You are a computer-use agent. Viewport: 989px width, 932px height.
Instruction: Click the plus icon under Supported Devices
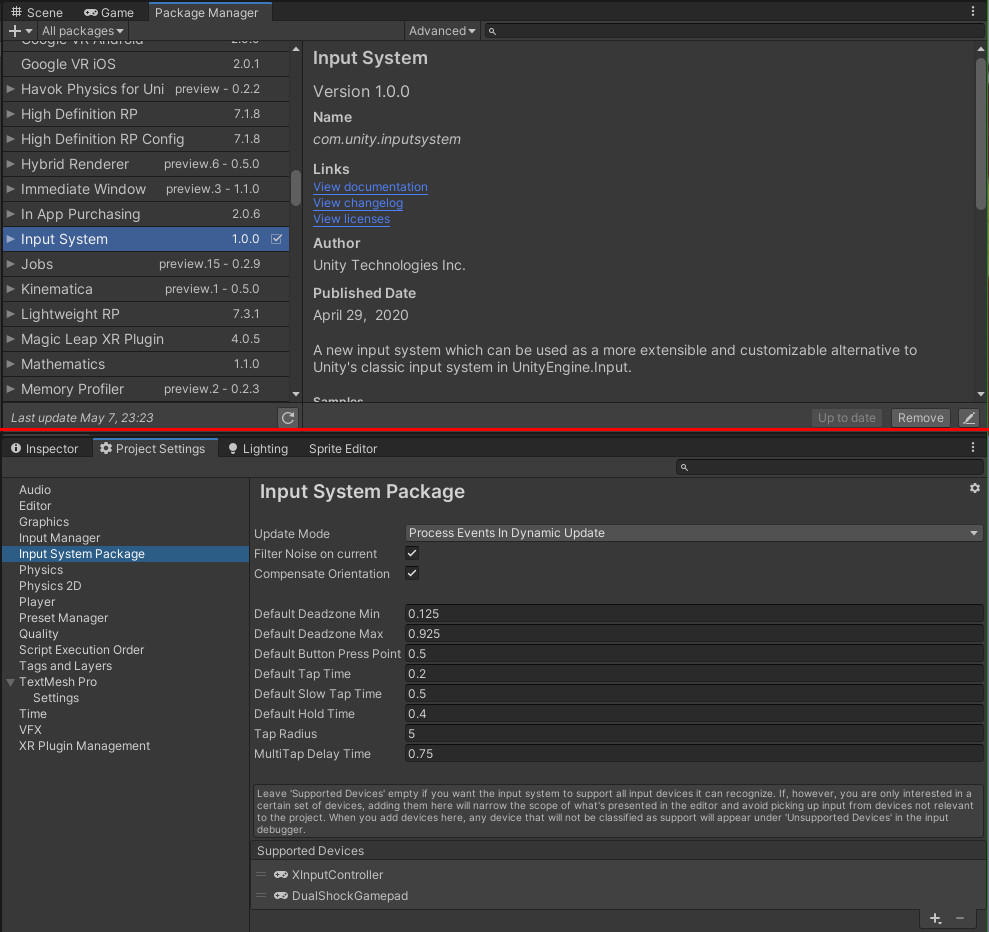pos(935,918)
